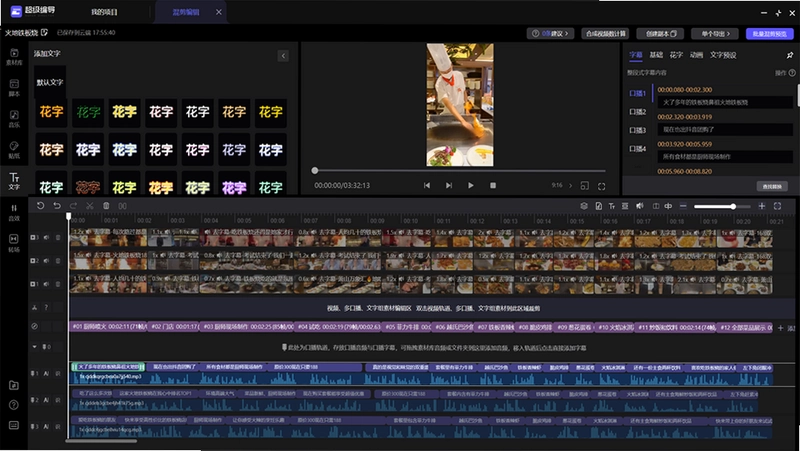Viewport: 800px width, 451px height.
Task: Toggle IR option on audio track 2
Action: click(x=58, y=400)
